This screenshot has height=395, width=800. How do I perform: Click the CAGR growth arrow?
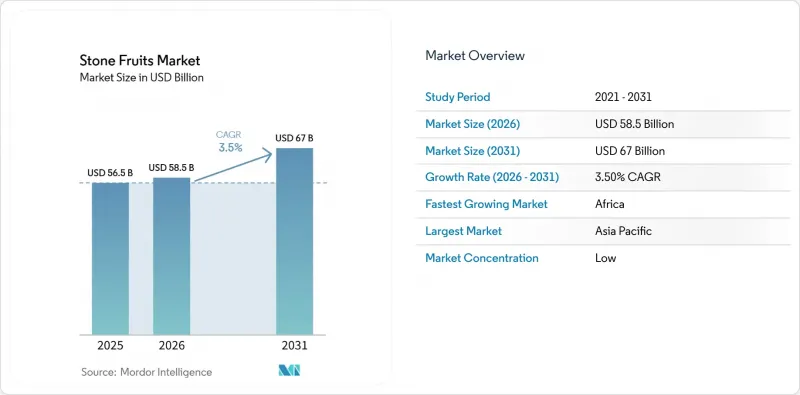233,166
